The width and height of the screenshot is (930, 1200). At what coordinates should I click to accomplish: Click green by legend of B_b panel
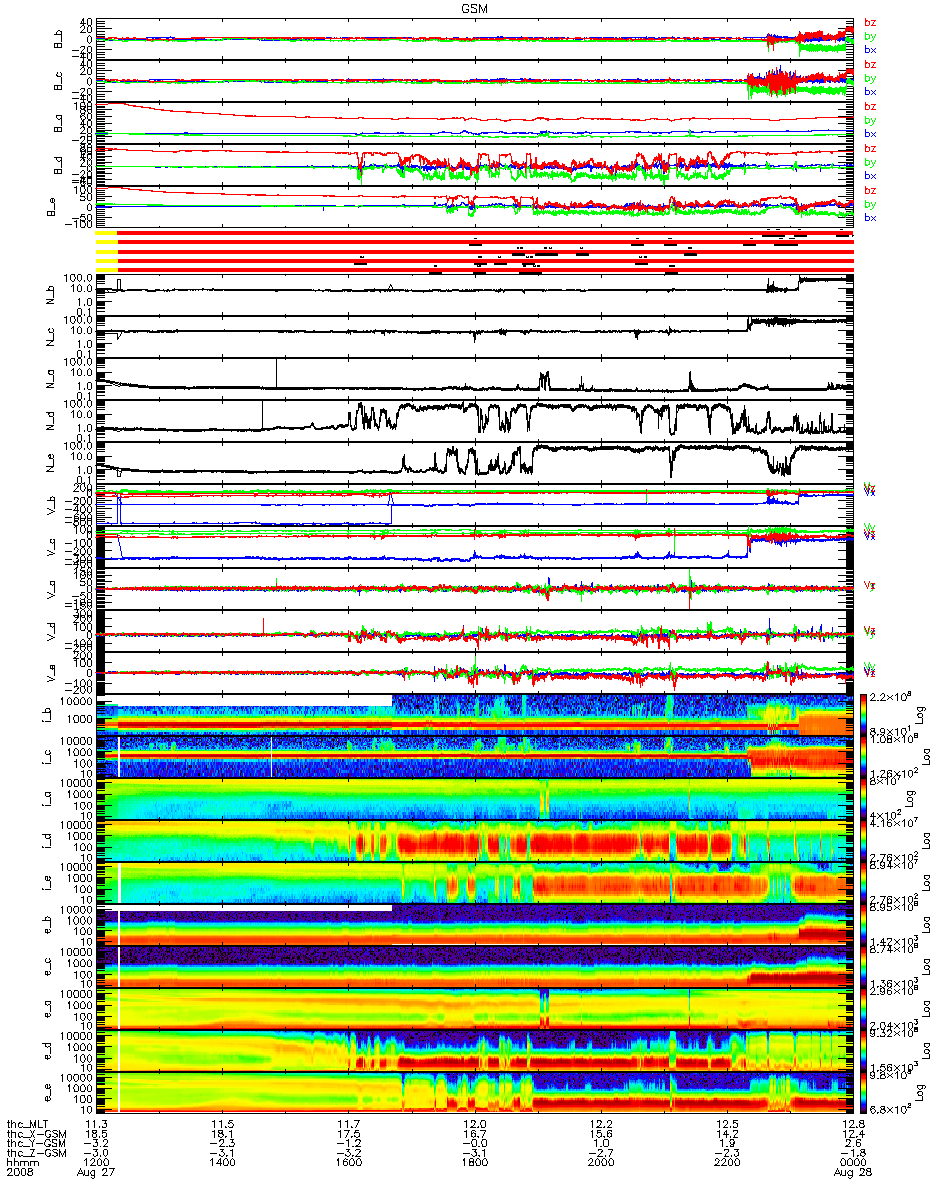click(x=870, y=36)
